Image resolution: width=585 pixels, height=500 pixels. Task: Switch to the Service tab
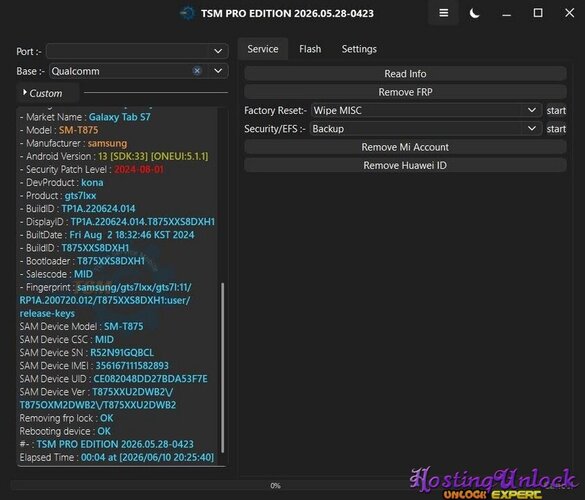coord(263,49)
